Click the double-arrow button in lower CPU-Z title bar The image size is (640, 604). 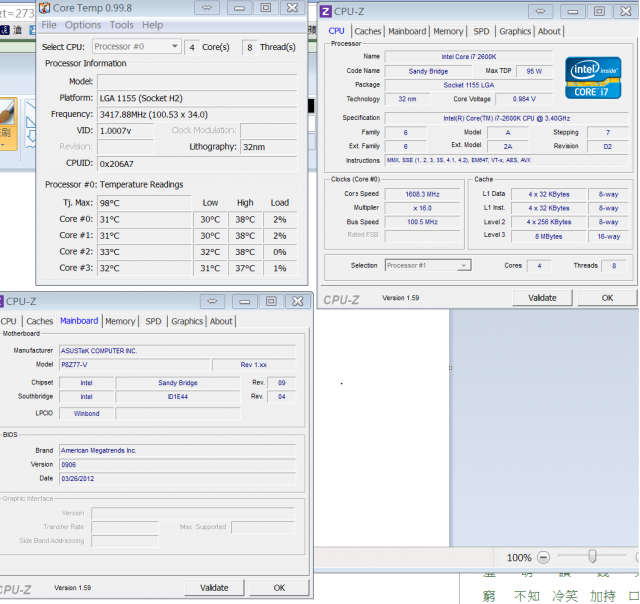212,301
